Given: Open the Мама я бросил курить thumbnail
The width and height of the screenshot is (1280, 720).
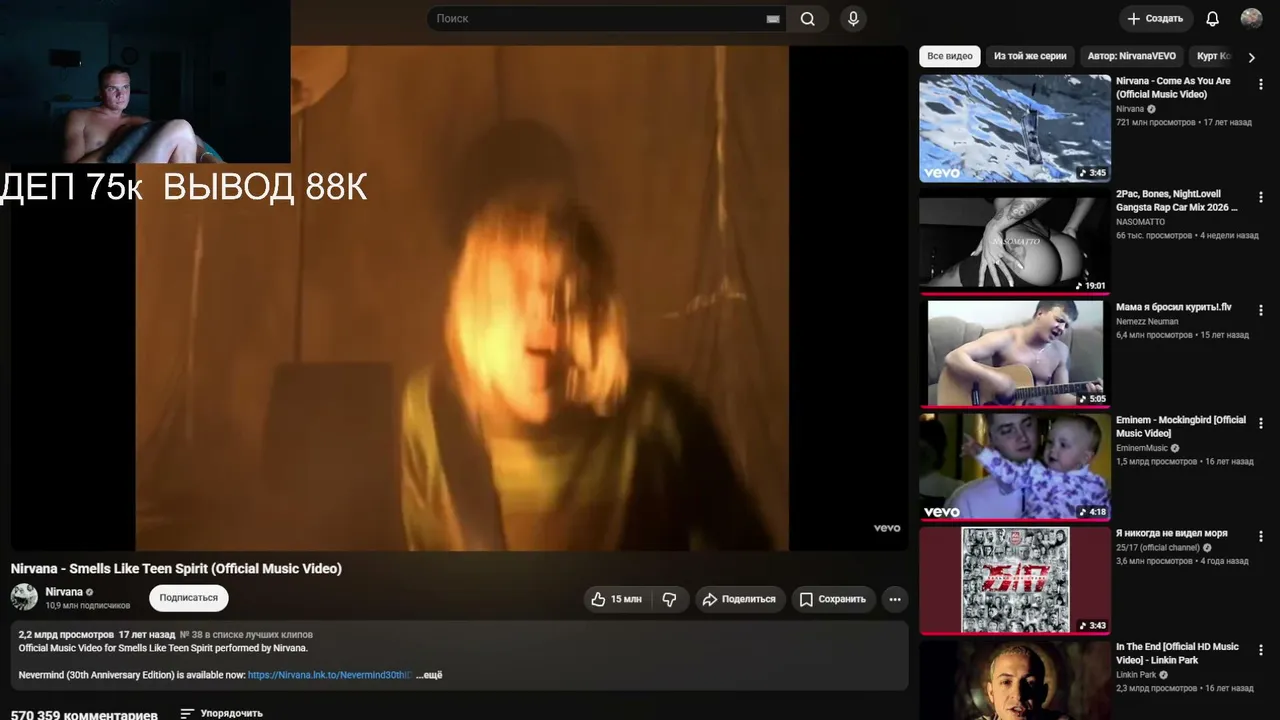Looking at the screenshot, I should [x=1015, y=354].
